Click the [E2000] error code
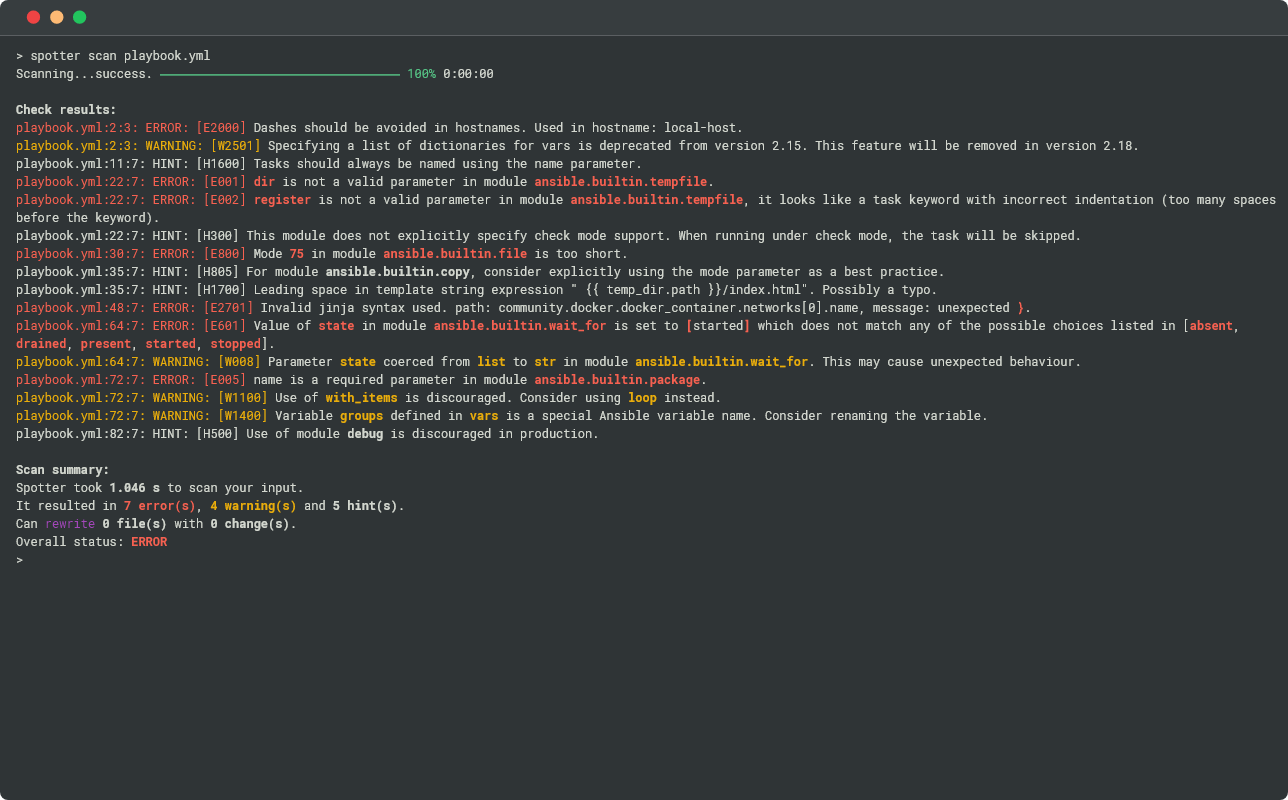1288x800 pixels. click(220, 128)
